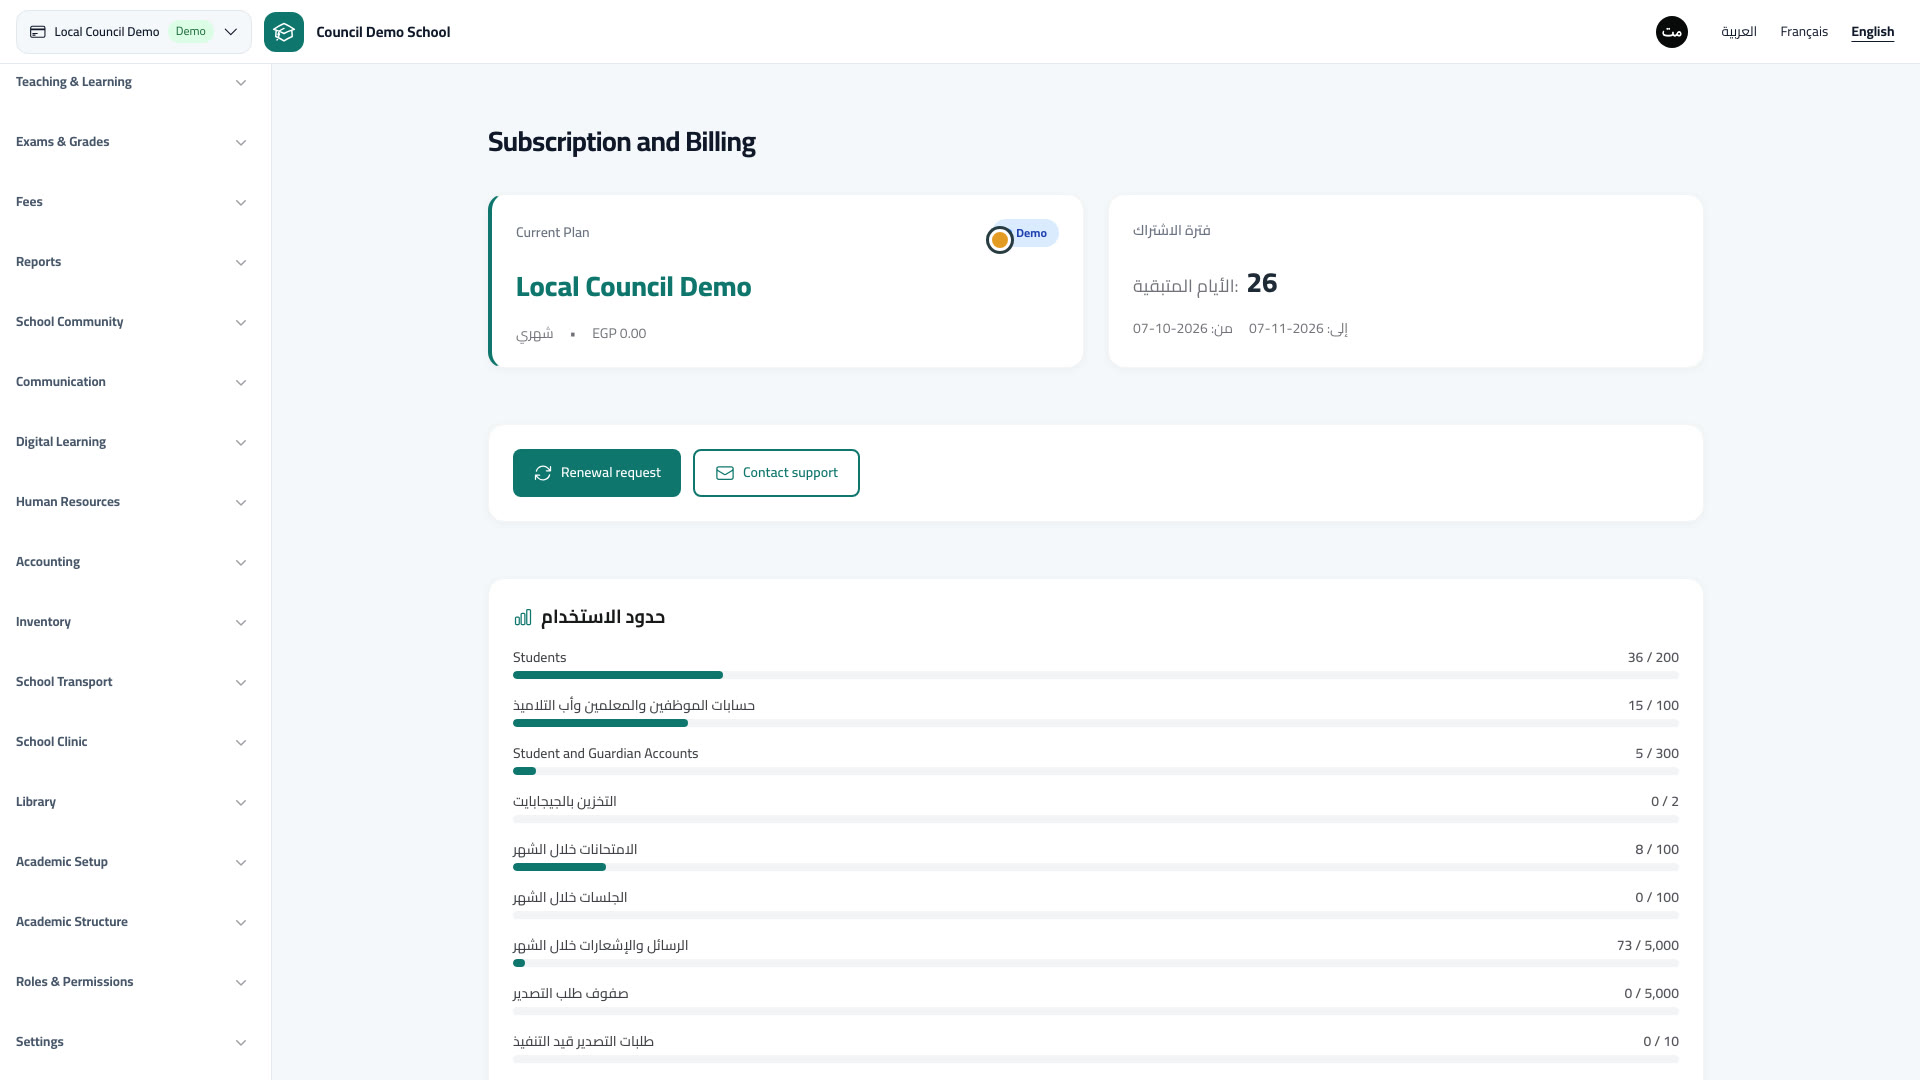Click the EGP 0.00 price text
1920x1080 pixels.
coord(619,333)
